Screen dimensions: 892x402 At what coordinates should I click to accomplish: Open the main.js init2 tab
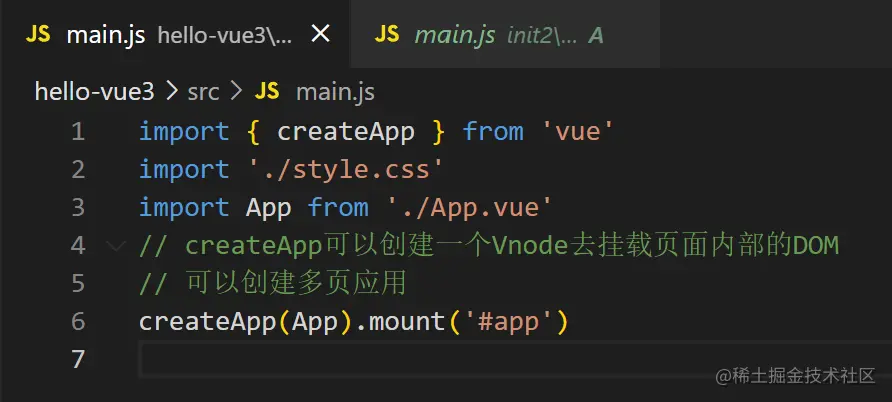pyautogui.click(x=505, y=34)
